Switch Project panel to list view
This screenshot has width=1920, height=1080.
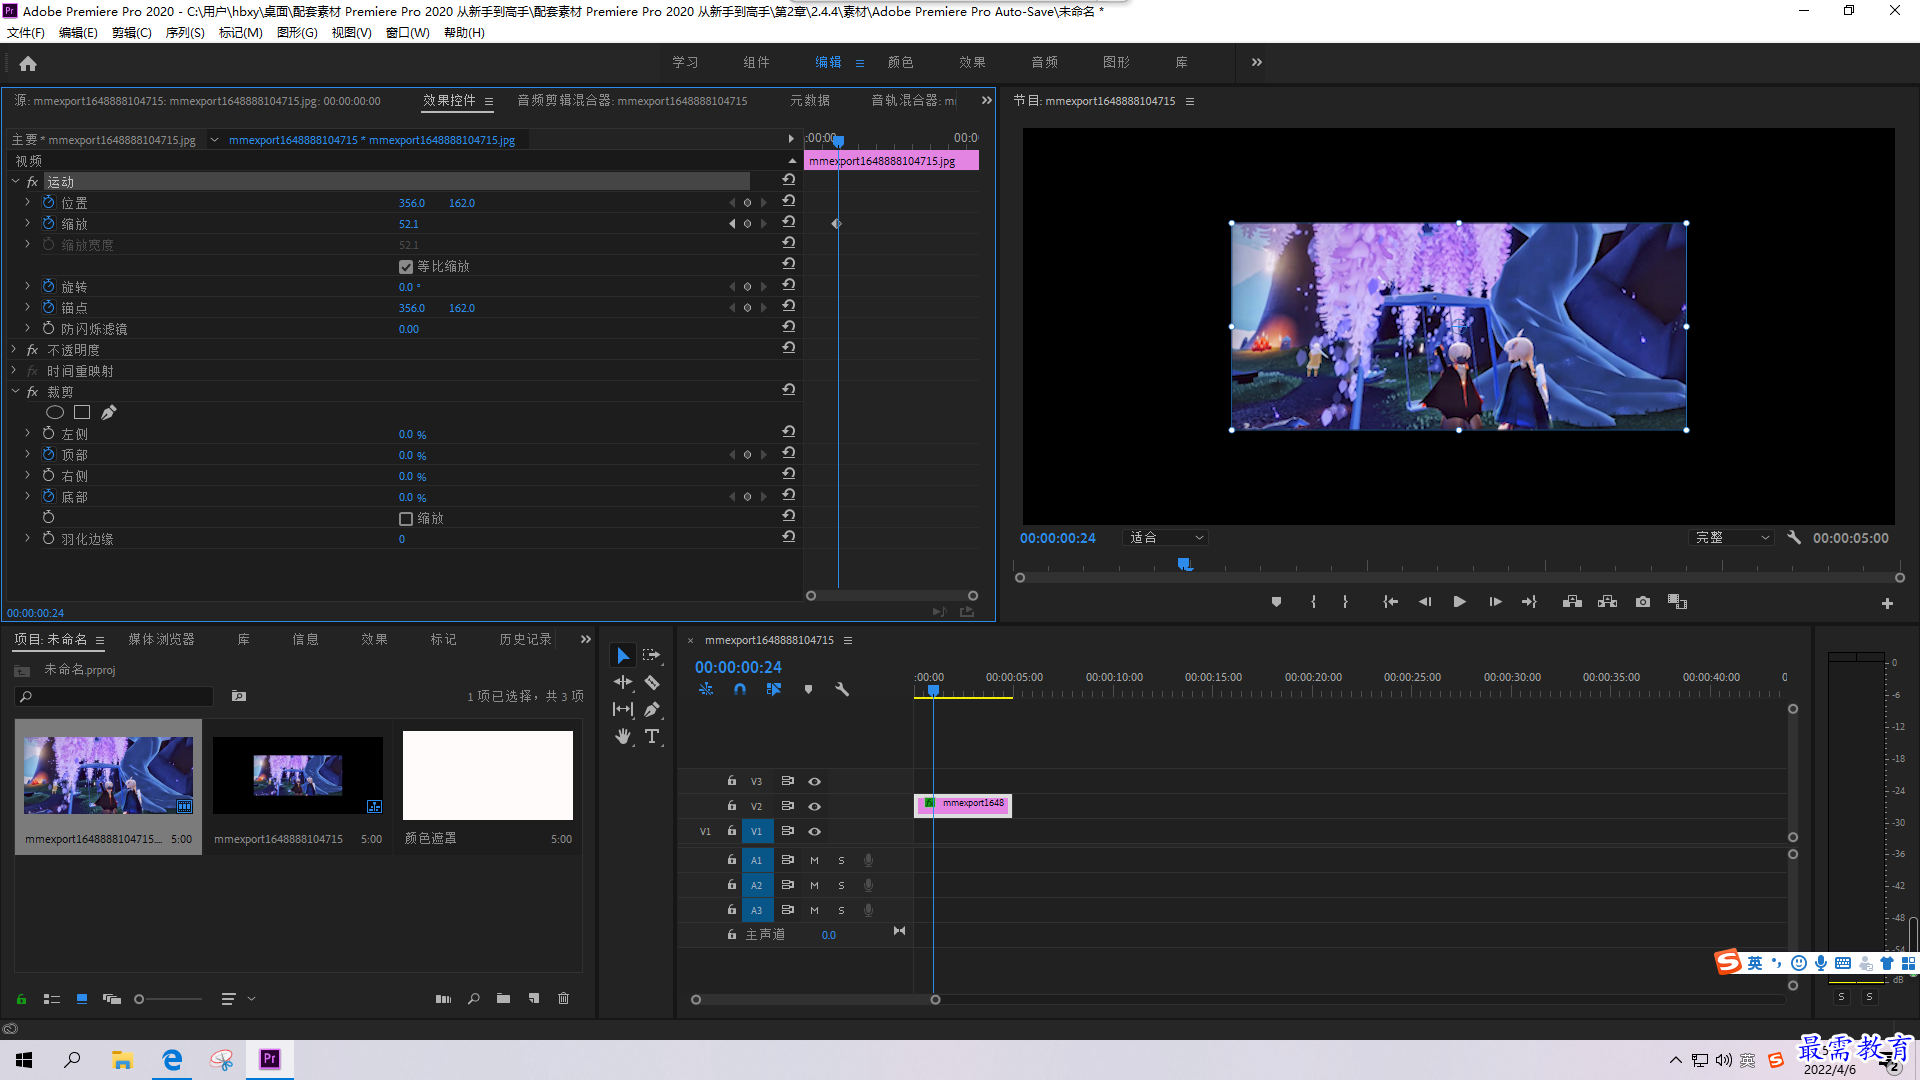pyautogui.click(x=52, y=998)
